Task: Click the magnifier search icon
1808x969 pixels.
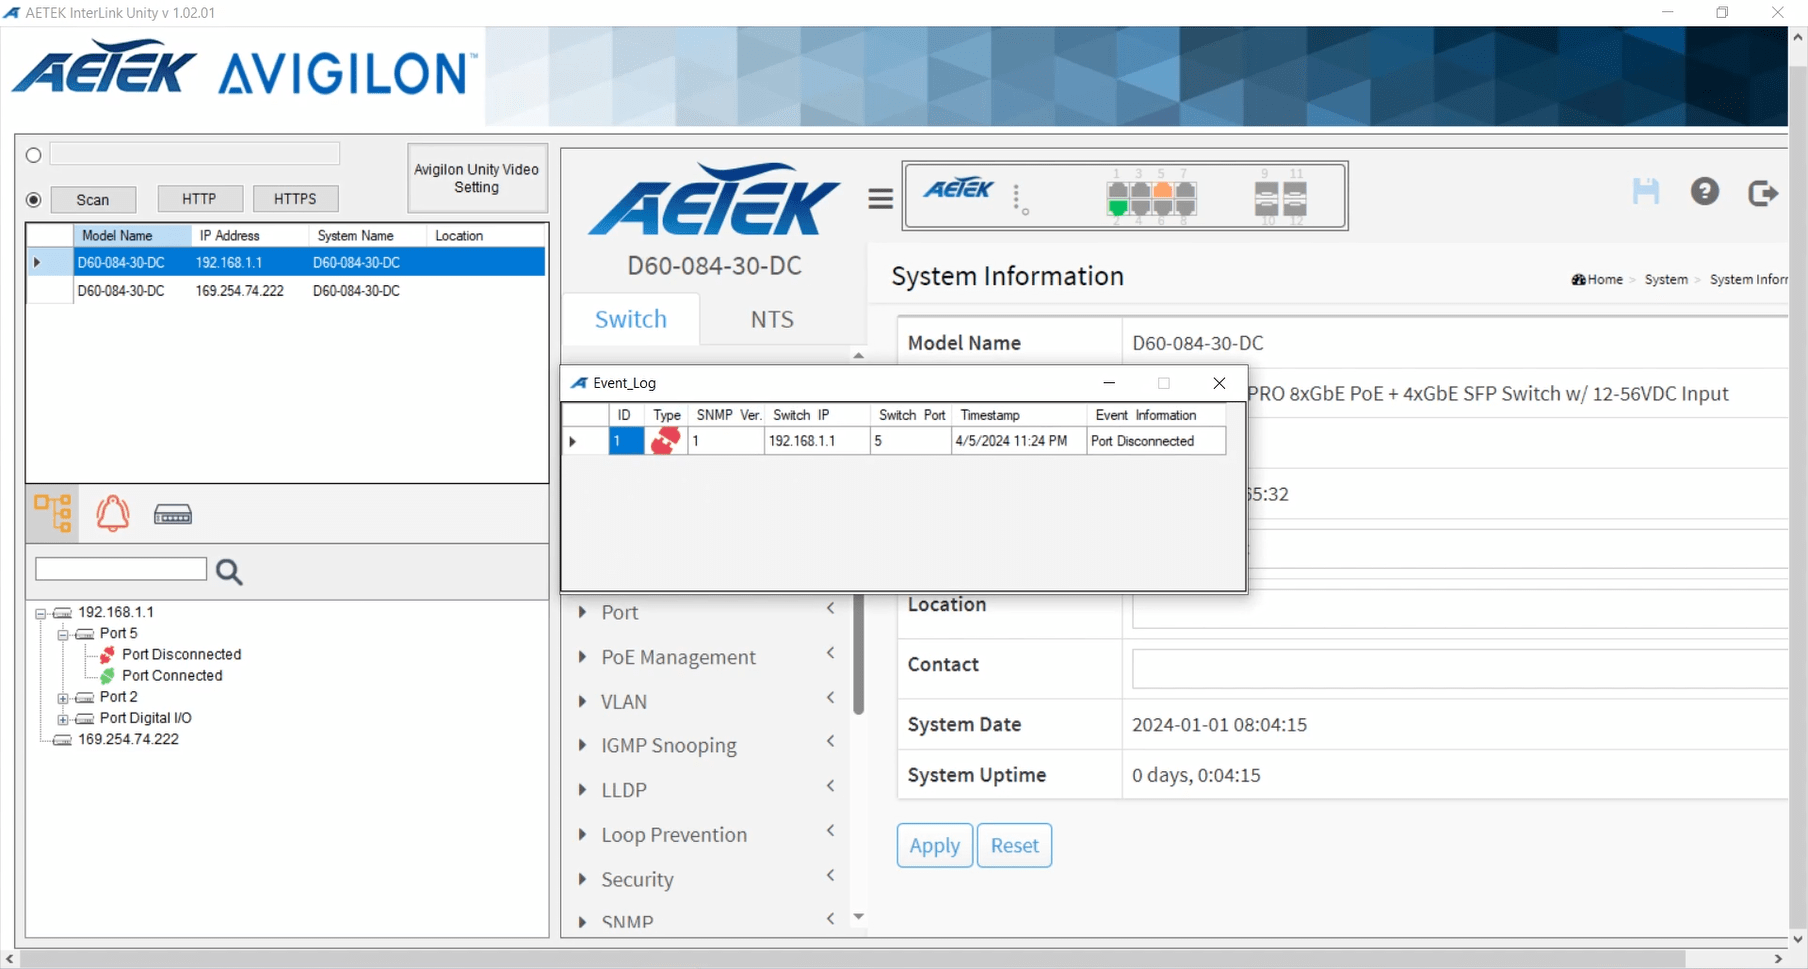Action: click(x=229, y=571)
